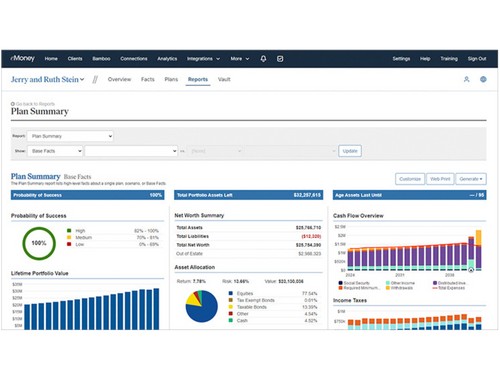Open the notifications bell icon
Screen dimensions: 500x380
pyautogui.click(x=263, y=59)
